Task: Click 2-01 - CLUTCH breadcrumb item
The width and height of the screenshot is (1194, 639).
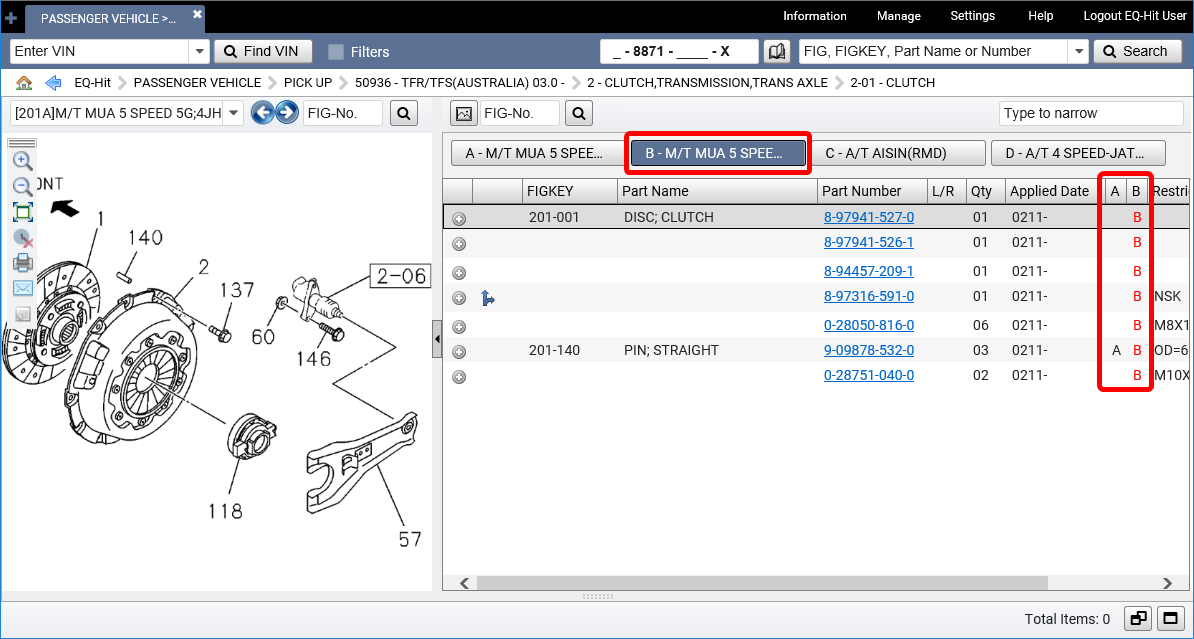Action: coord(892,82)
